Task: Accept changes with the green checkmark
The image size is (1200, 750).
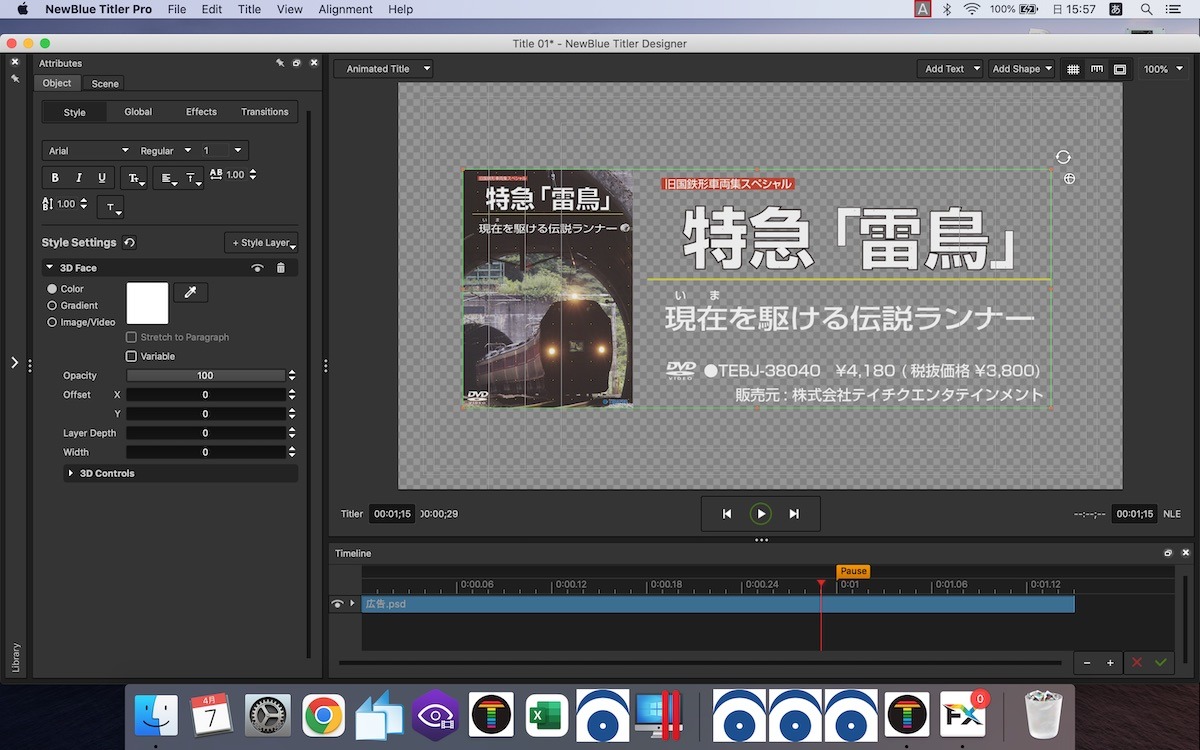Action: 1161,663
